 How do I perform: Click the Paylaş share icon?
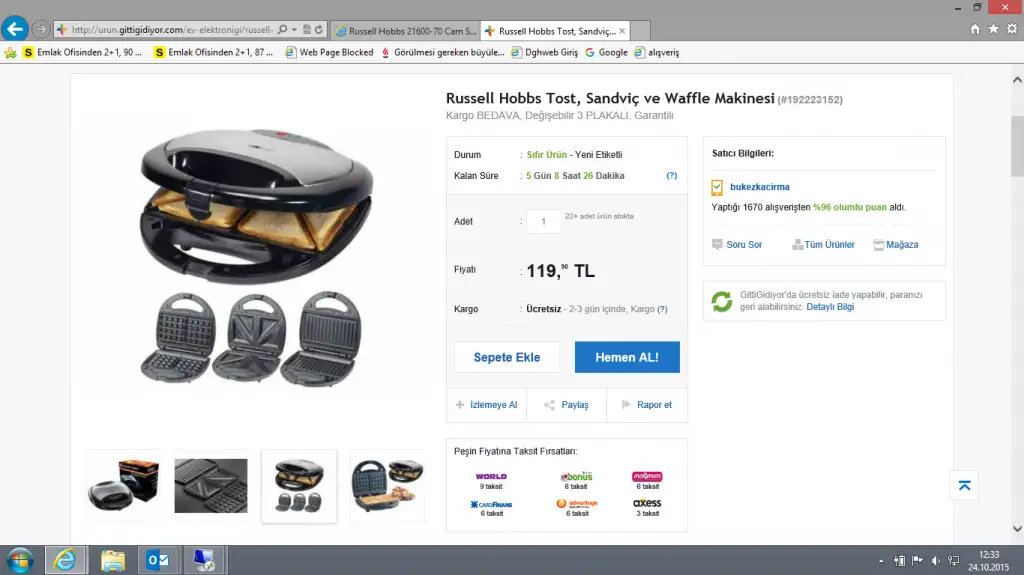[549, 405]
